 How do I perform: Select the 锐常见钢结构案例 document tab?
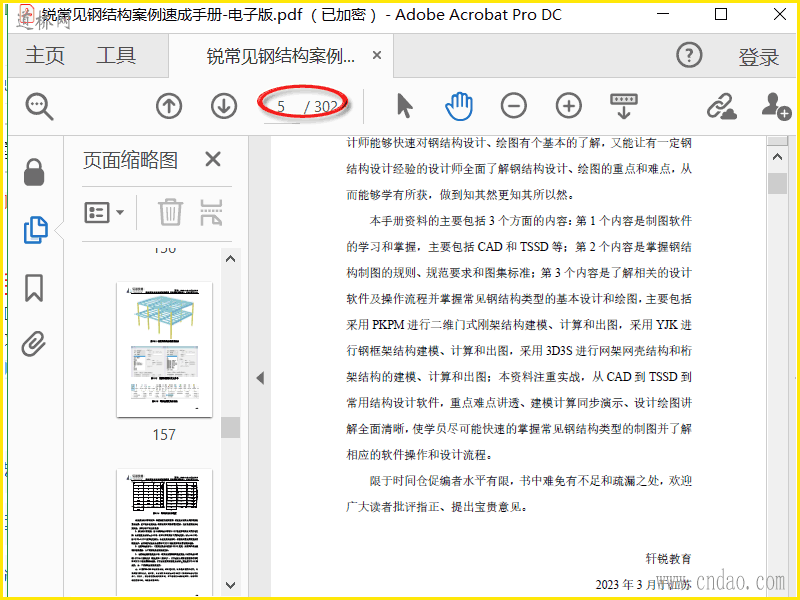(x=281, y=56)
